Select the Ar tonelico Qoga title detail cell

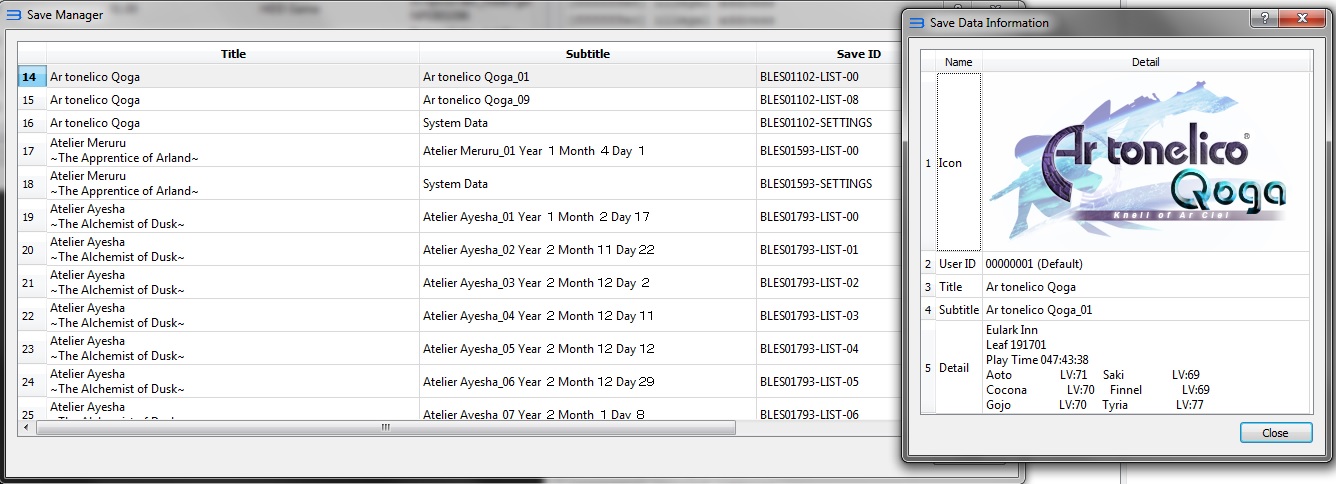(x=1146, y=287)
